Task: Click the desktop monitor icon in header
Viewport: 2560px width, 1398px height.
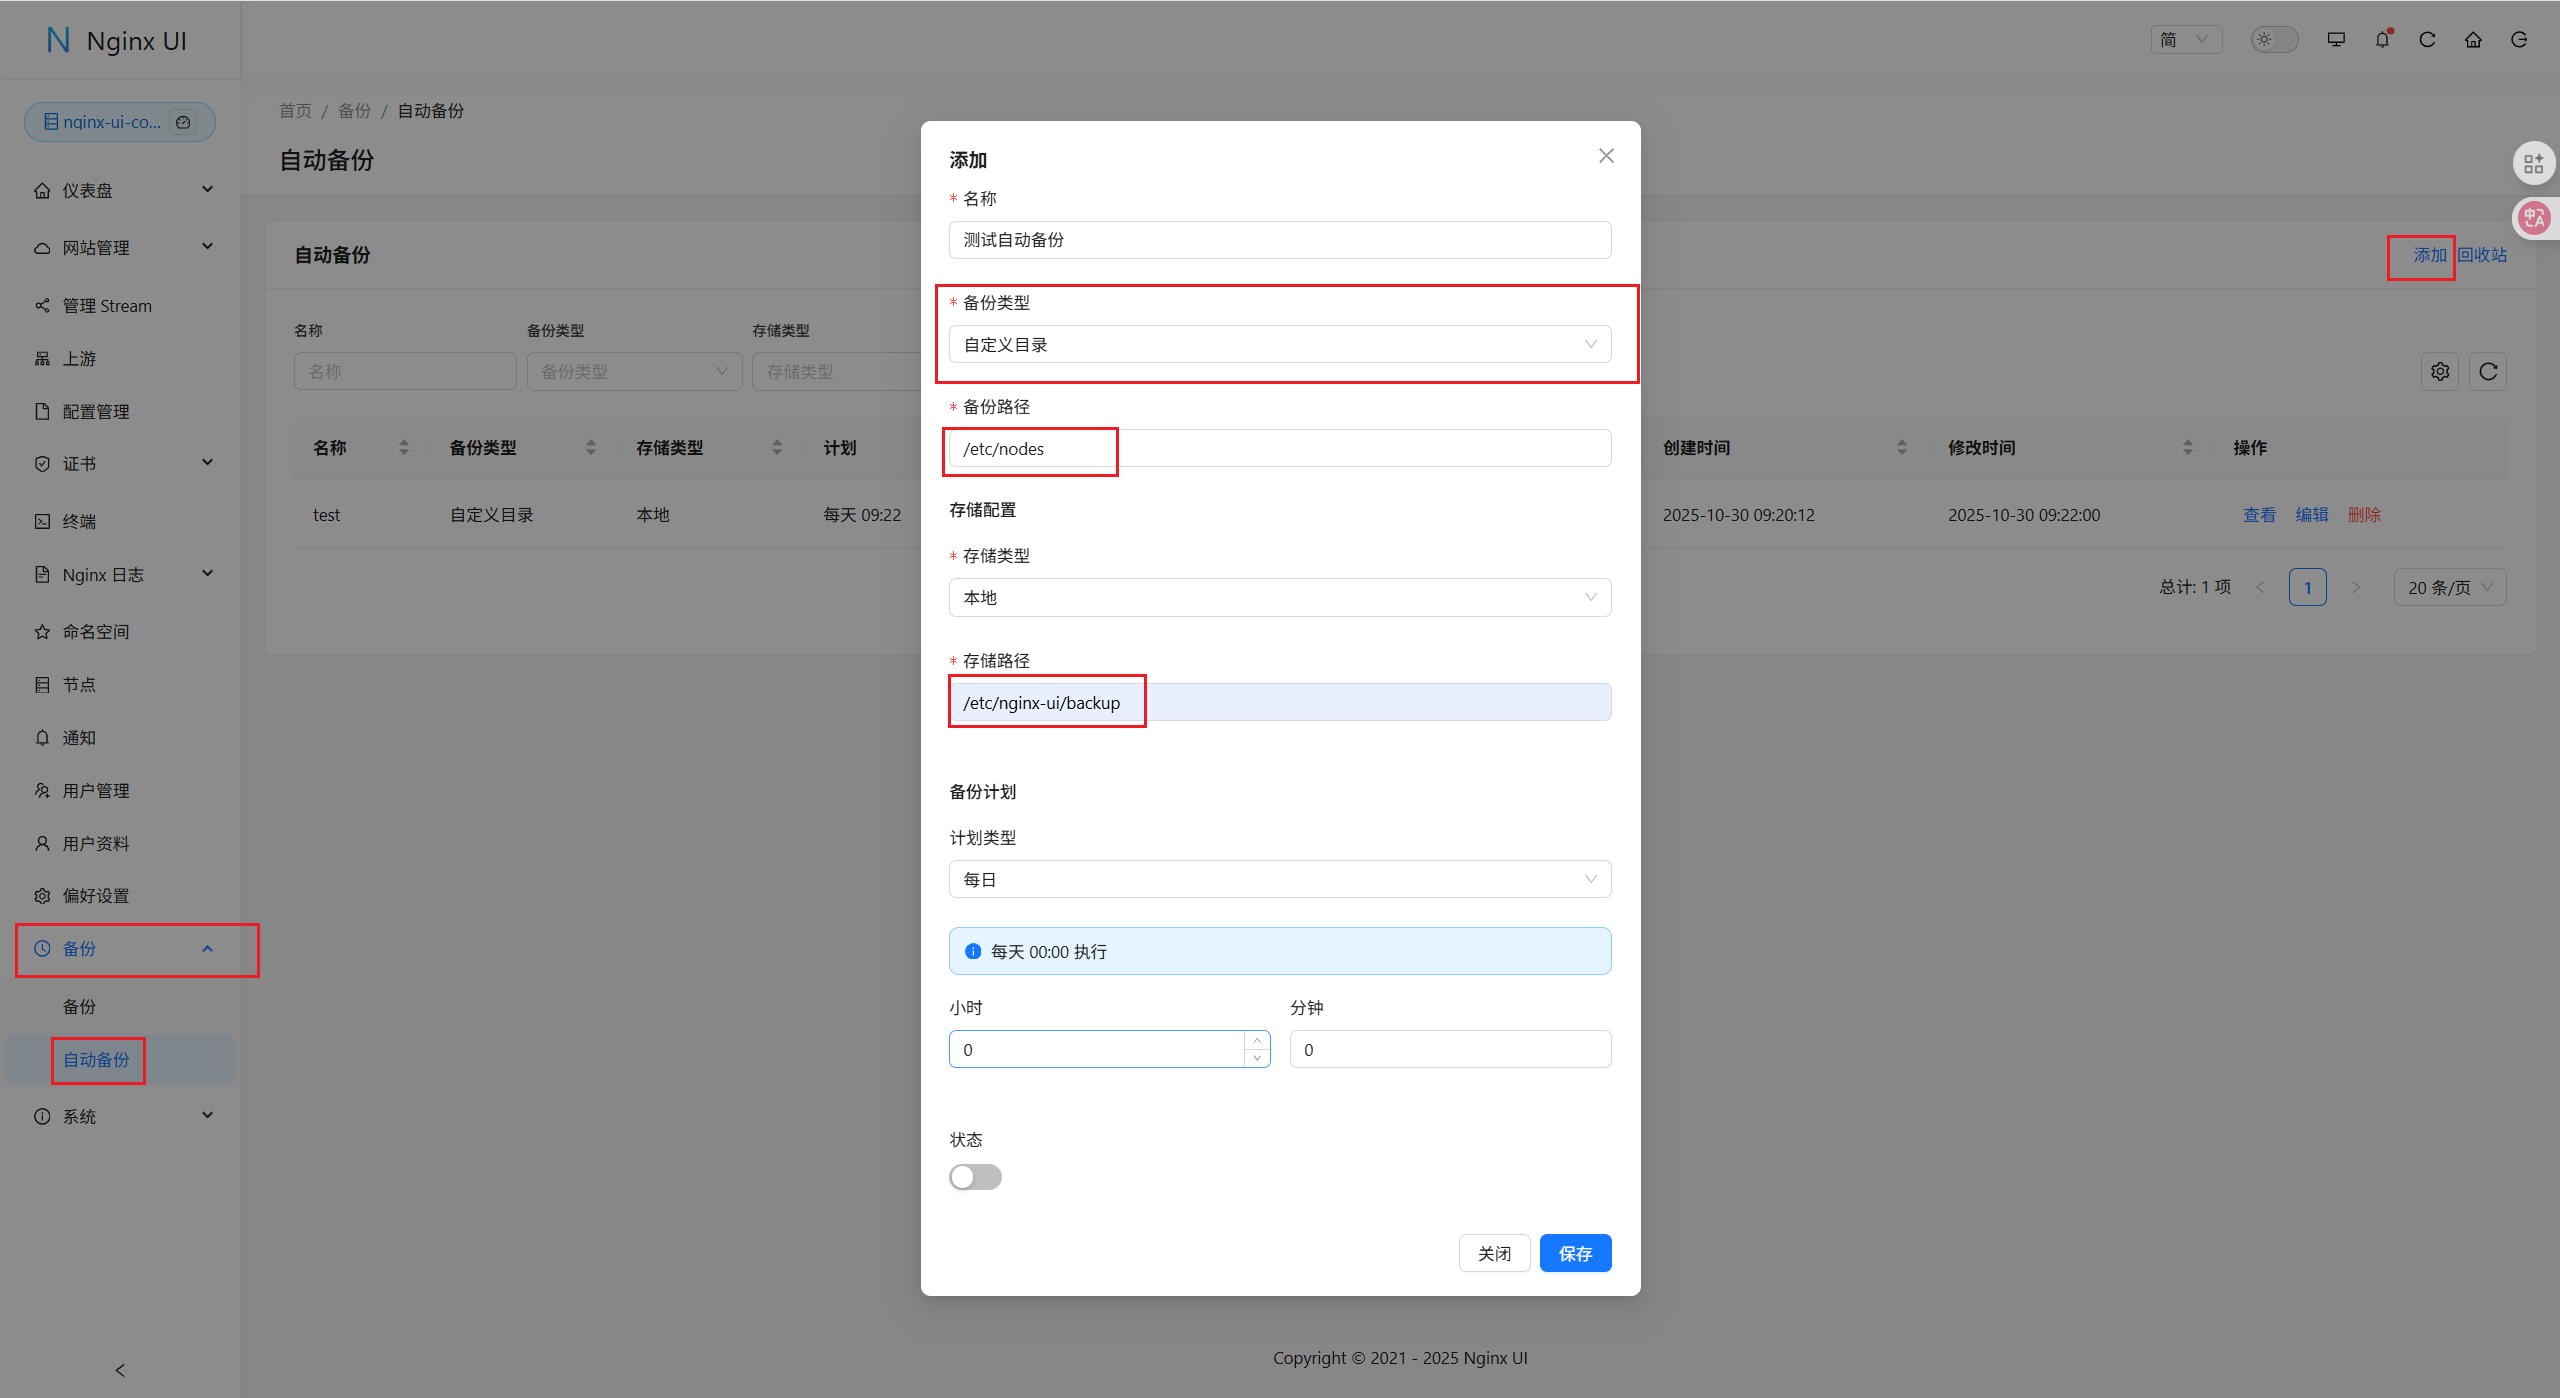Action: point(2336,40)
